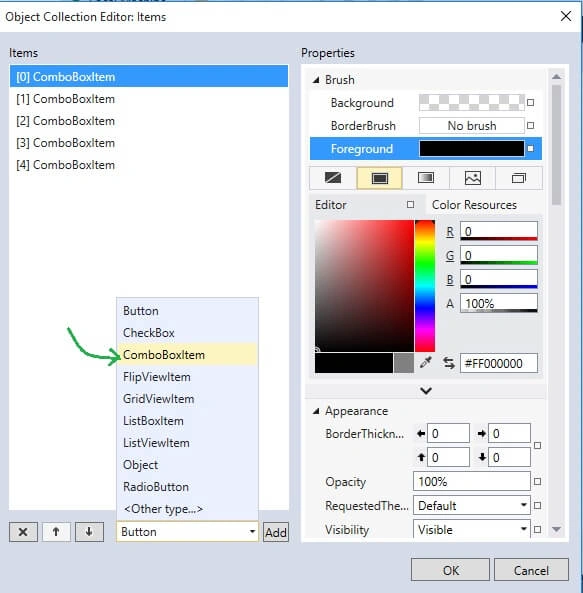The image size is (583, 593).
Task: Click the Foreground black color swatch
Action: click(472, 149)
